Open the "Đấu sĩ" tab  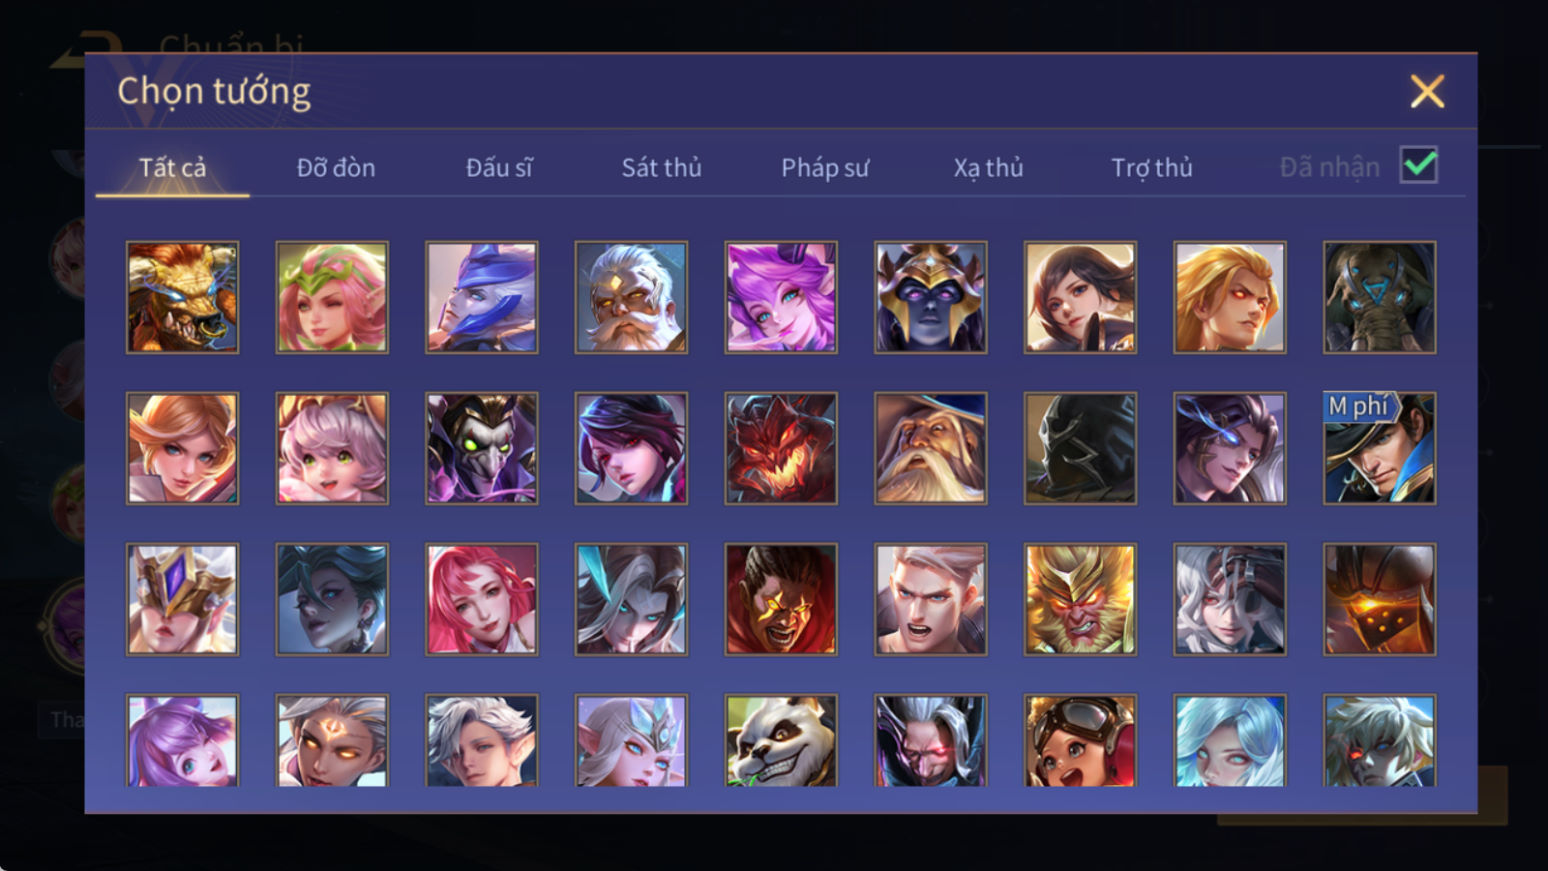point(499,168)
